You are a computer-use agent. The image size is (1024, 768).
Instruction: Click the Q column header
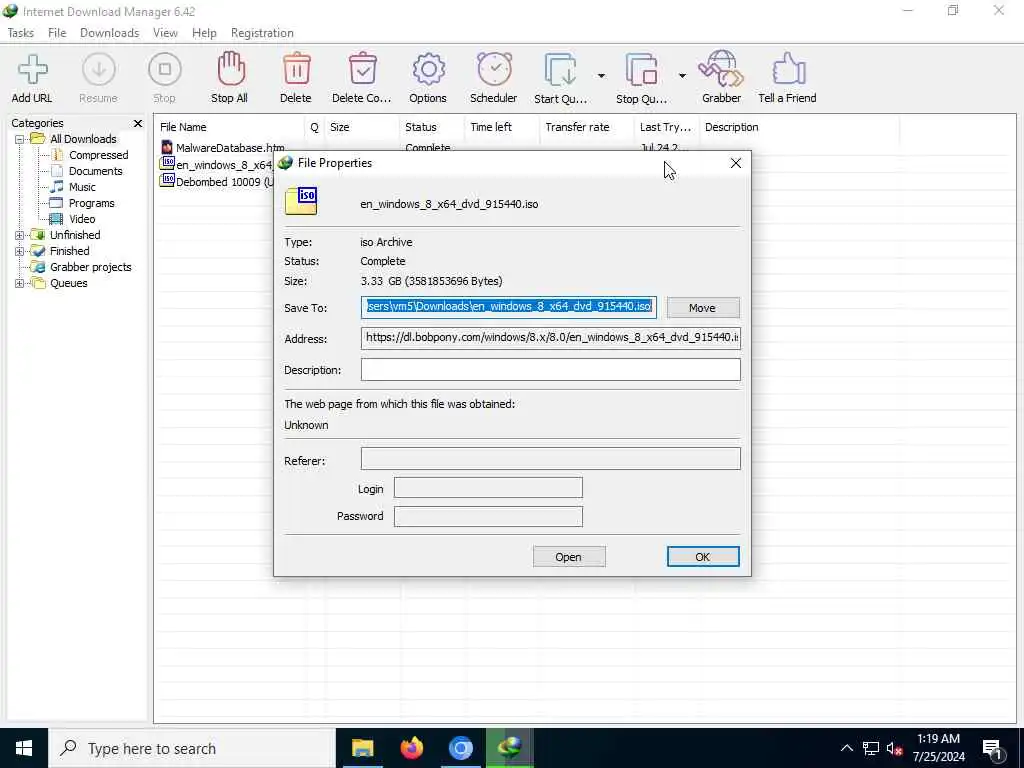315,127
